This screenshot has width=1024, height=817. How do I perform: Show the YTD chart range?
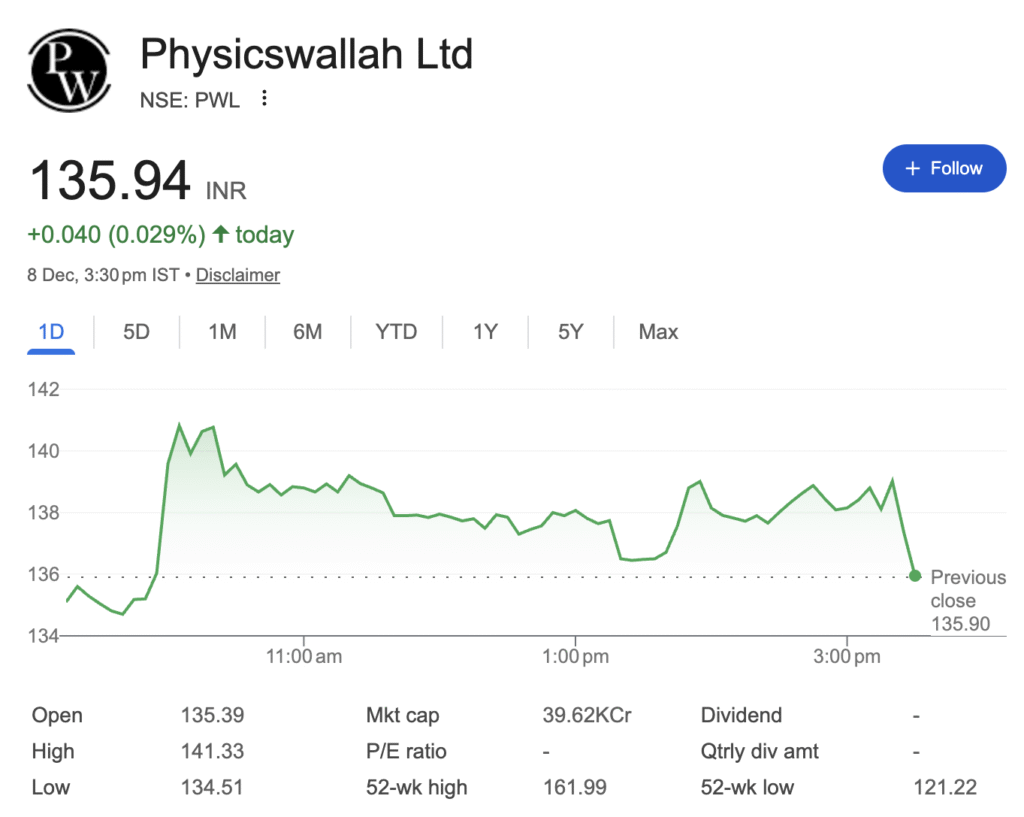396,332
